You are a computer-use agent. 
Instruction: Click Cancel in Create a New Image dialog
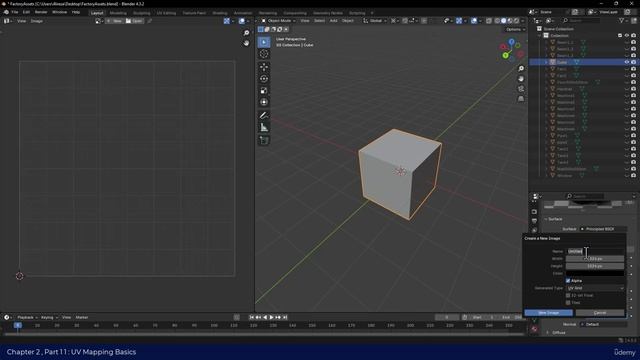[600, 313]
